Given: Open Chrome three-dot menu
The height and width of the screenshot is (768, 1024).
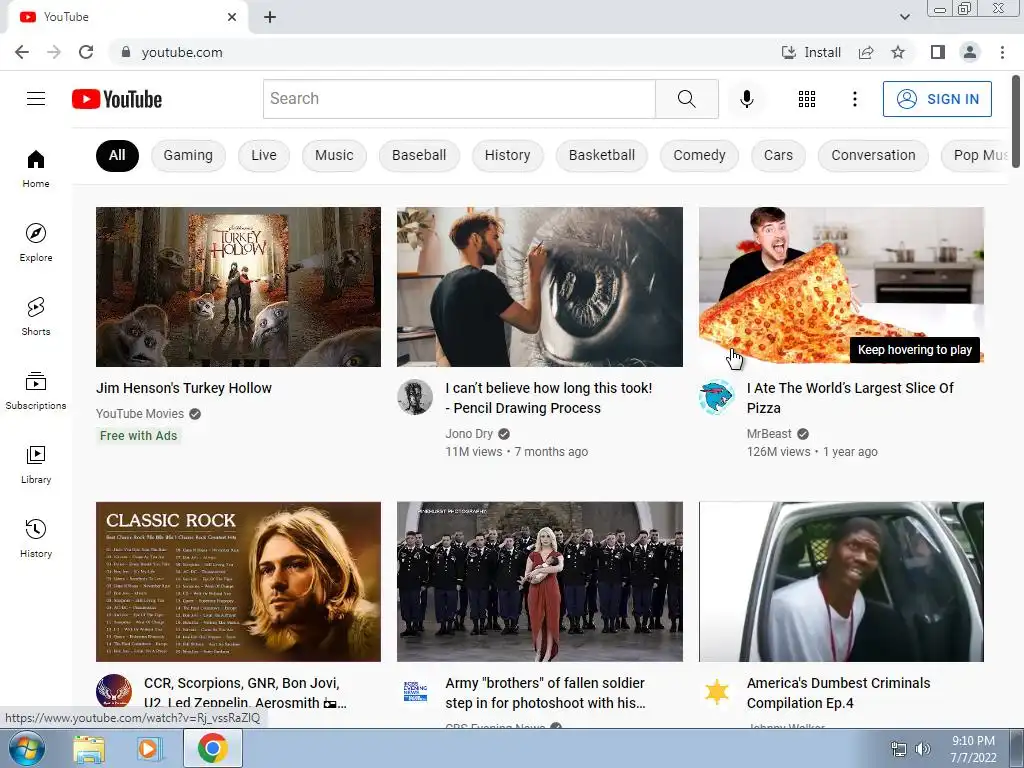Looking at the screenshot, I should [x=1002, y=52].
